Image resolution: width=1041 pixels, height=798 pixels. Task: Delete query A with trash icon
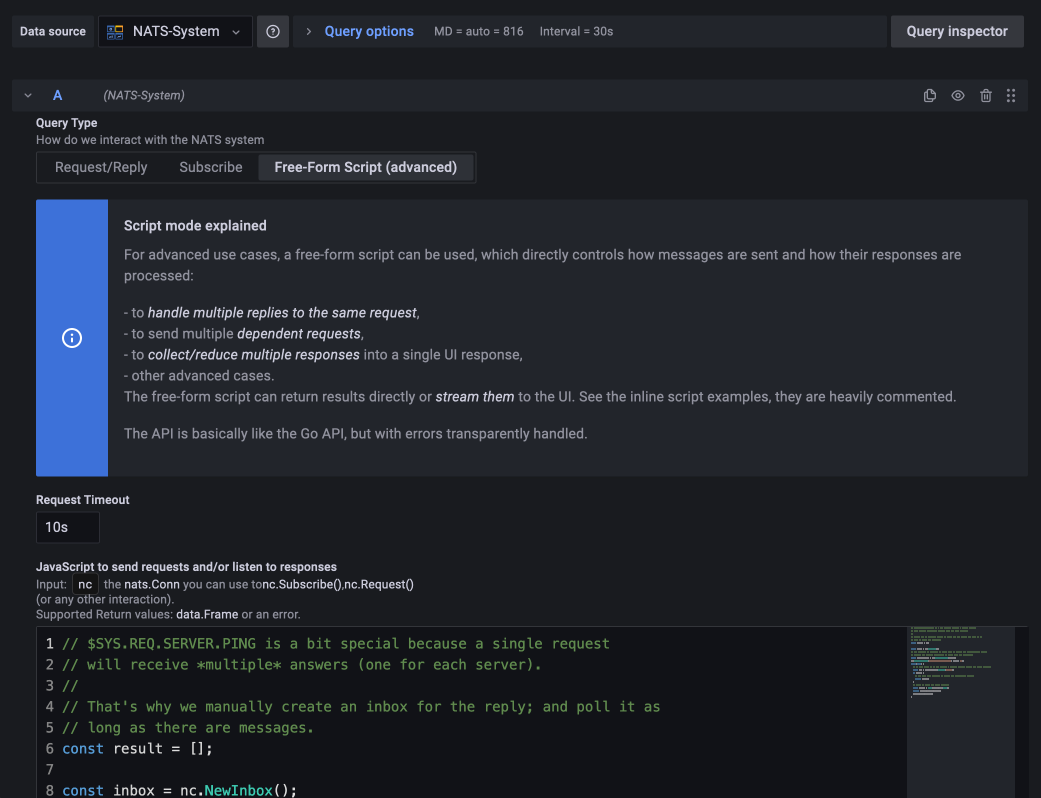pyautogui.click(x=985, y=96)
